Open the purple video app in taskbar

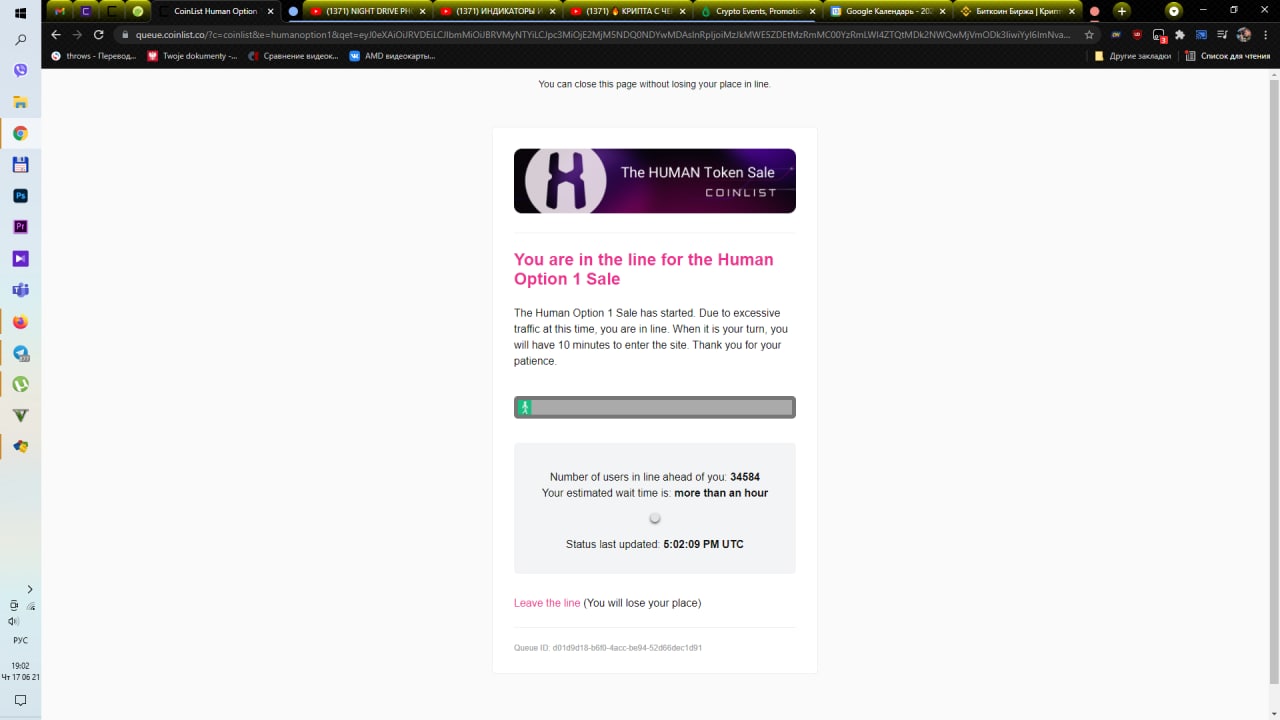tap(20, 259)
